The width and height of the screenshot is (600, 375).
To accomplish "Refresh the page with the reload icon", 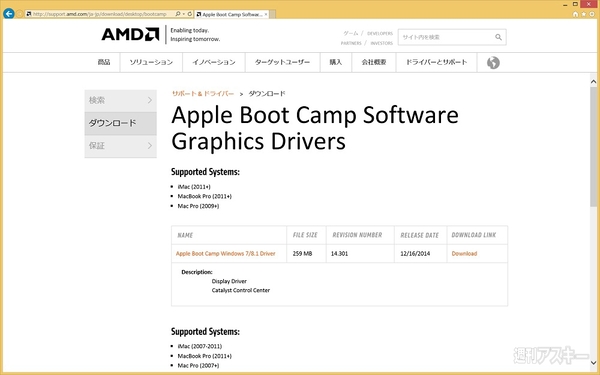I will click(190, 14).
